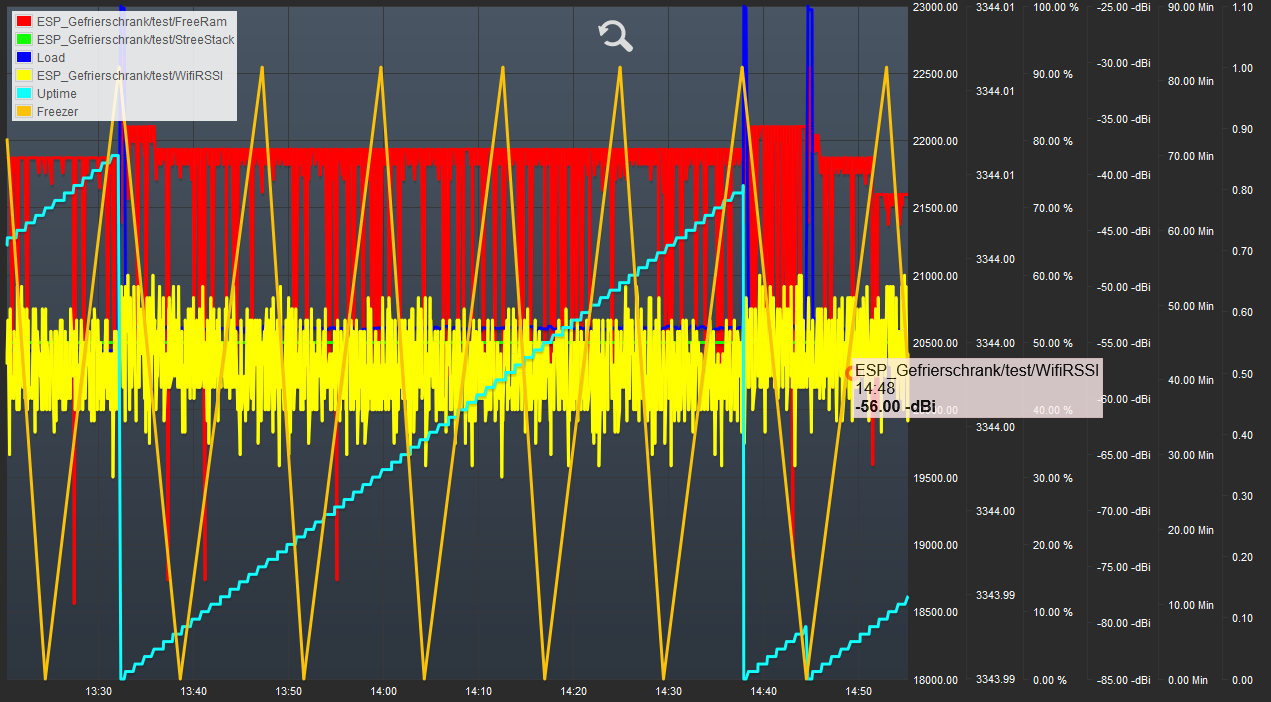1271x702 pixels.
Task: Click the -35.00 -dBi axis label
Action: [1124, 119]
